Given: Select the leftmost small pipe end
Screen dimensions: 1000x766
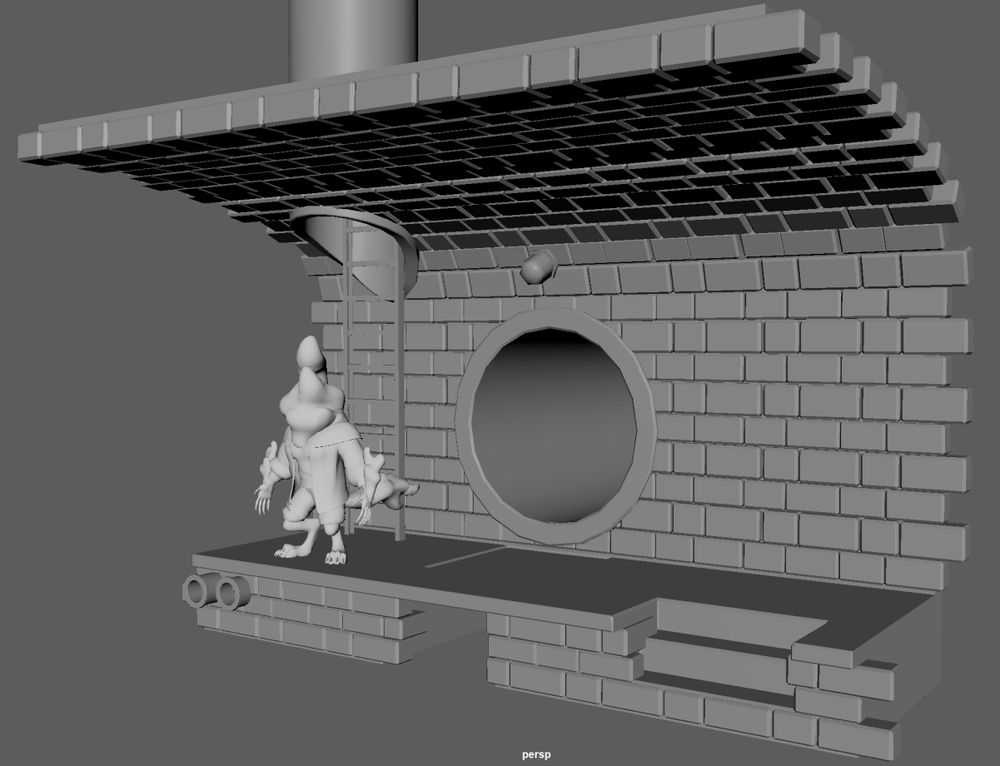Looking at the screenshot, I should click(x=196, y=591).
